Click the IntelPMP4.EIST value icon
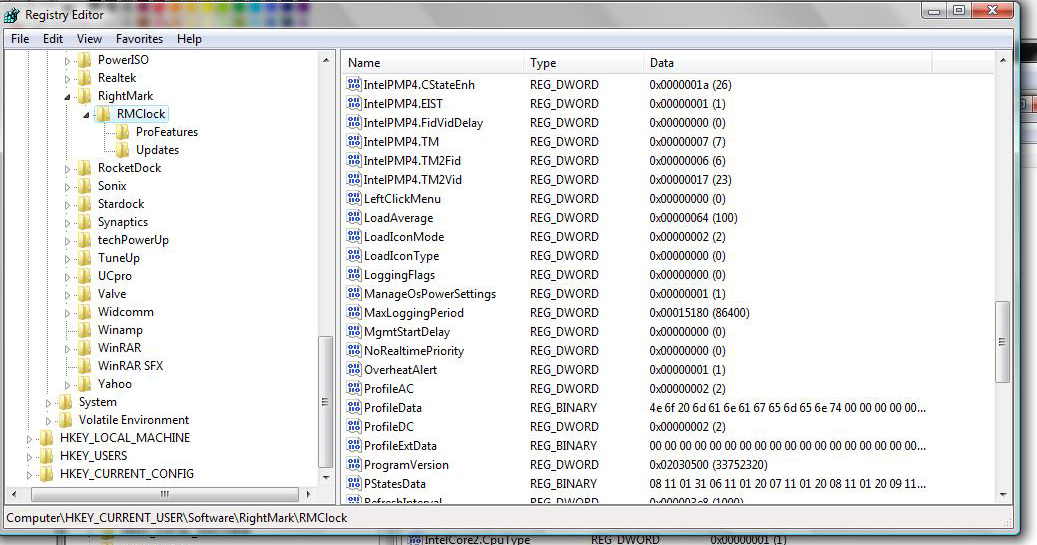The width and height of the screenshot is (1037, 545). click(x=354, y=104)
